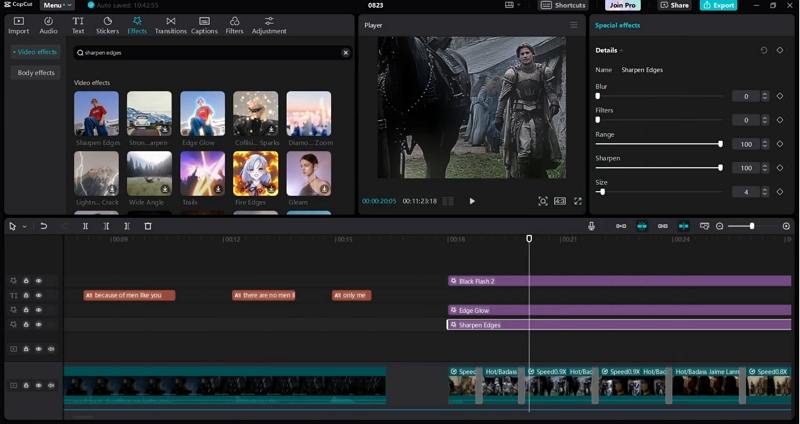Open the Player panel menu
This screenshot has height=424, width=800.
click(x=574, y=25)
